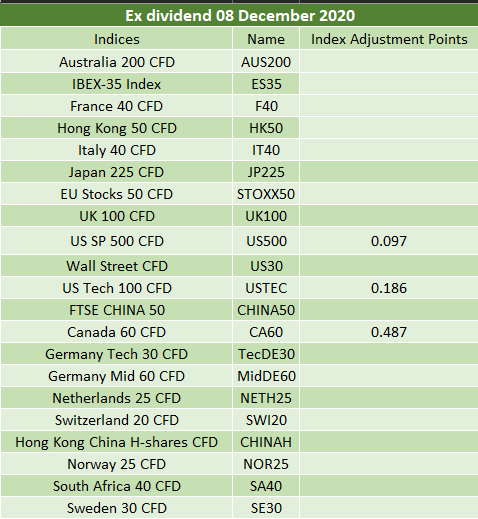Select the Hong Kong China H-shares CFD cell
478x519 pixels.
click(117, 442)
